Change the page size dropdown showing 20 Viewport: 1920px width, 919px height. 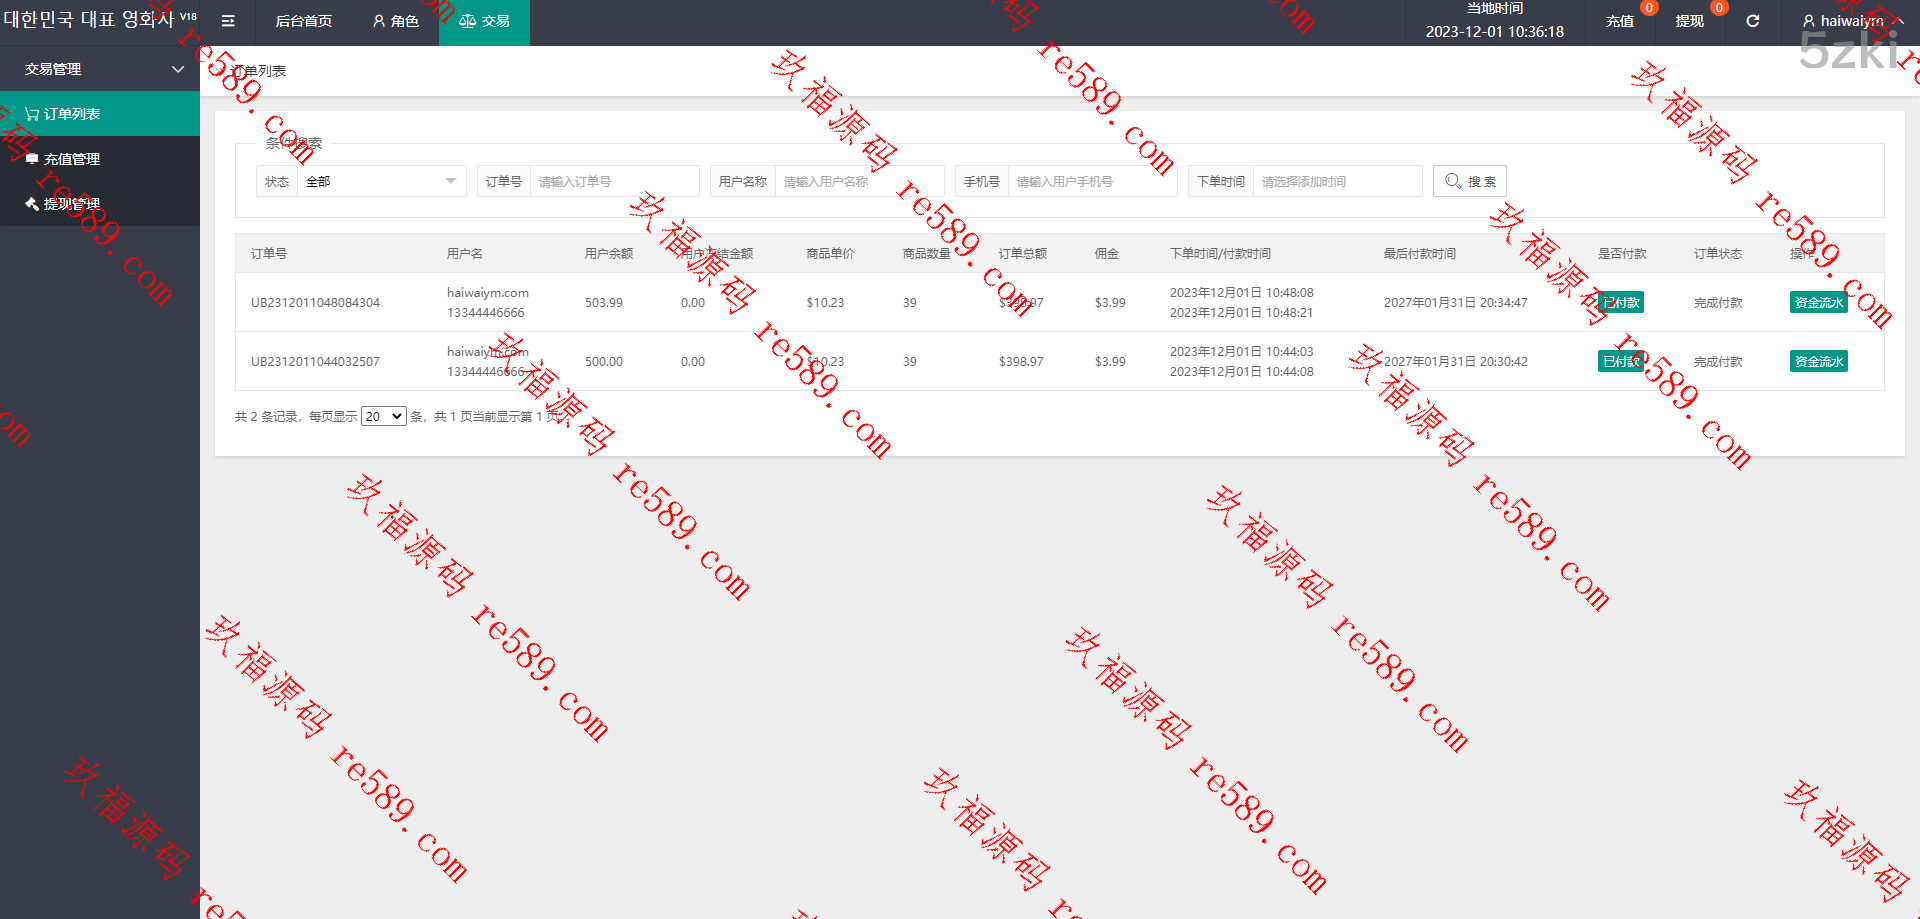[x=383, y=416]
